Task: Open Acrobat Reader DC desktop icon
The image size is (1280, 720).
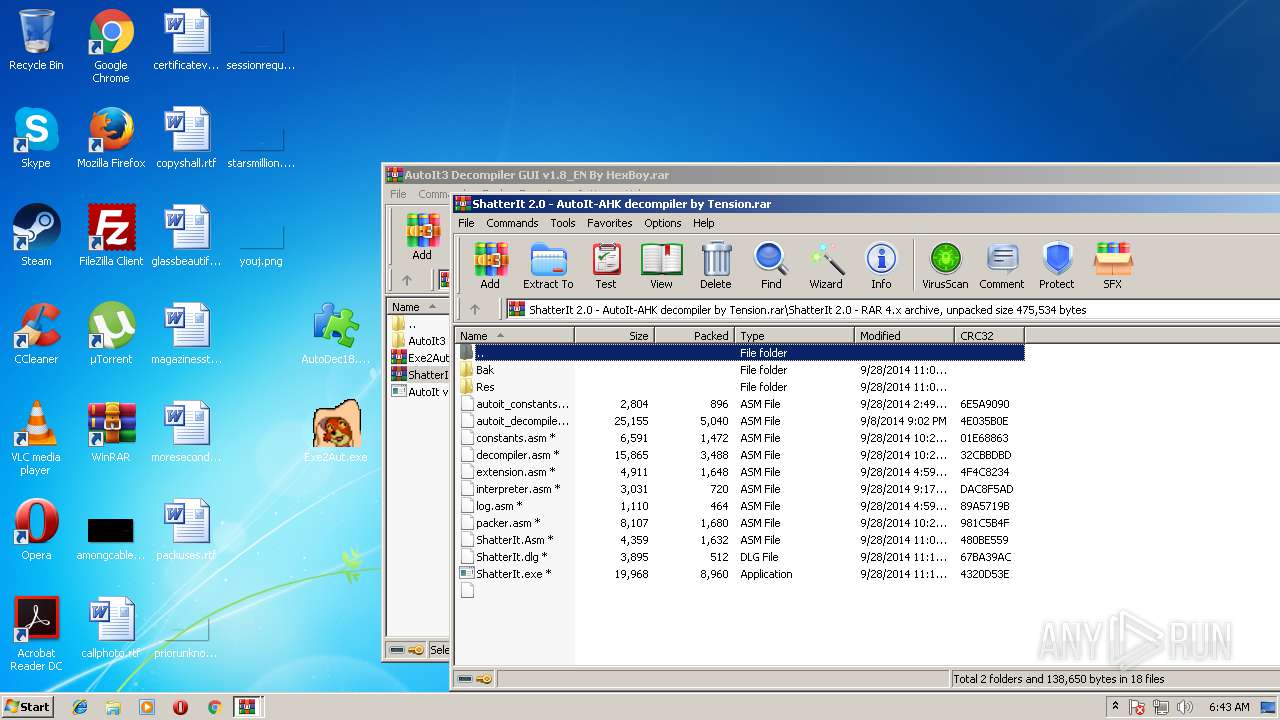Action: [36, 634]
